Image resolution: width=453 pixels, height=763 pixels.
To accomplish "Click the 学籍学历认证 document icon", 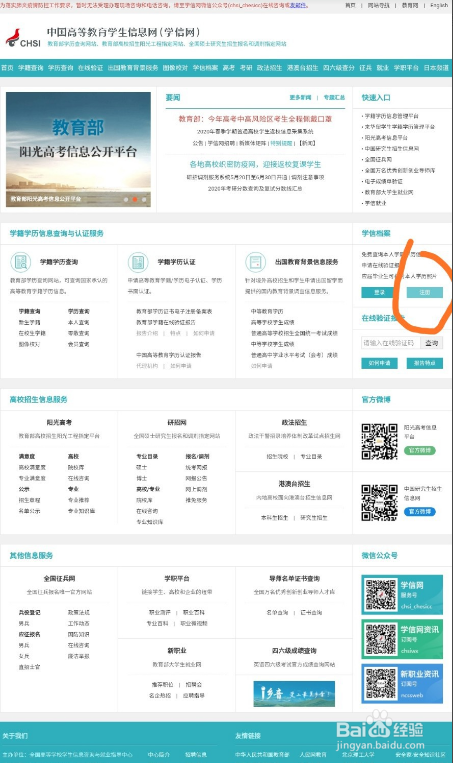I will pyautogui.click(x=138, y=262).
